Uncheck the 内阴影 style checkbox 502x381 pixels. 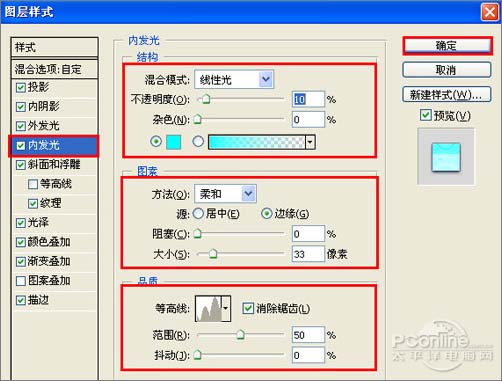pos(21,107)
